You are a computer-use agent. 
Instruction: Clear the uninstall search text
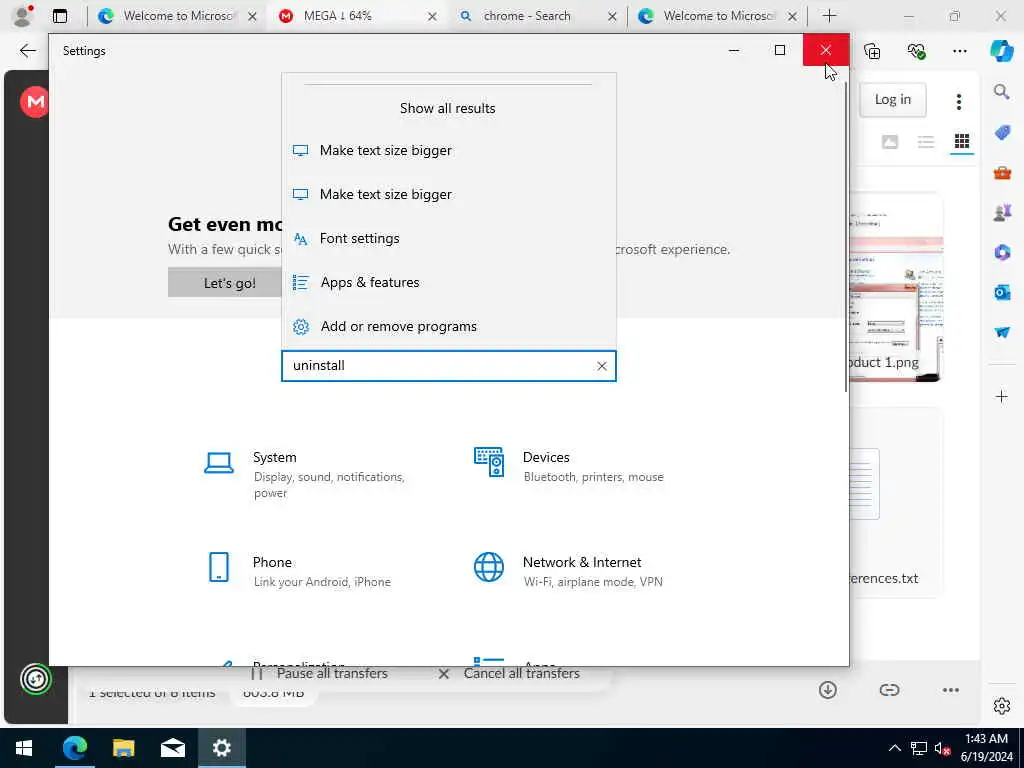601,366
